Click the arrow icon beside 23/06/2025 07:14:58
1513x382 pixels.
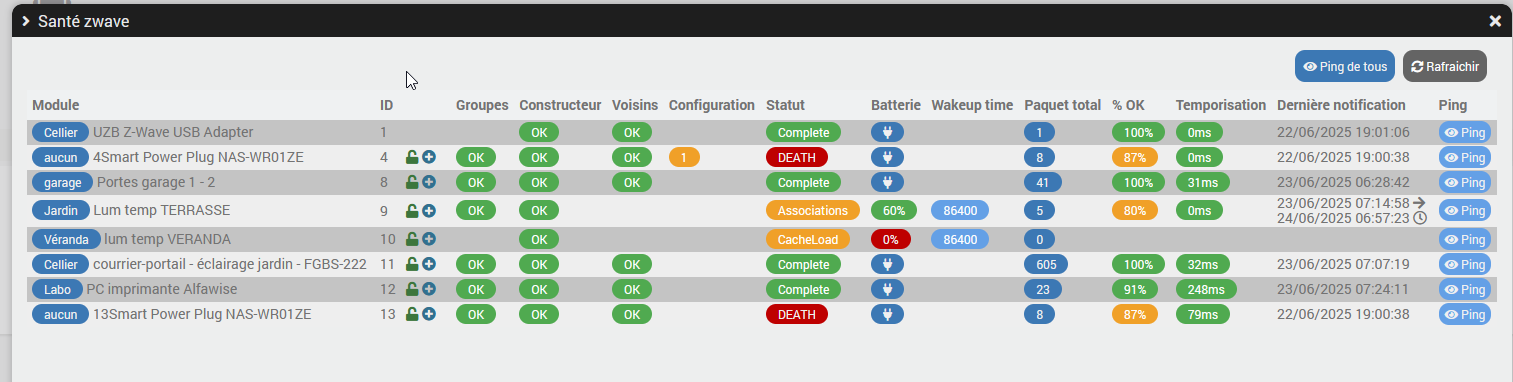coord(1420,203)
